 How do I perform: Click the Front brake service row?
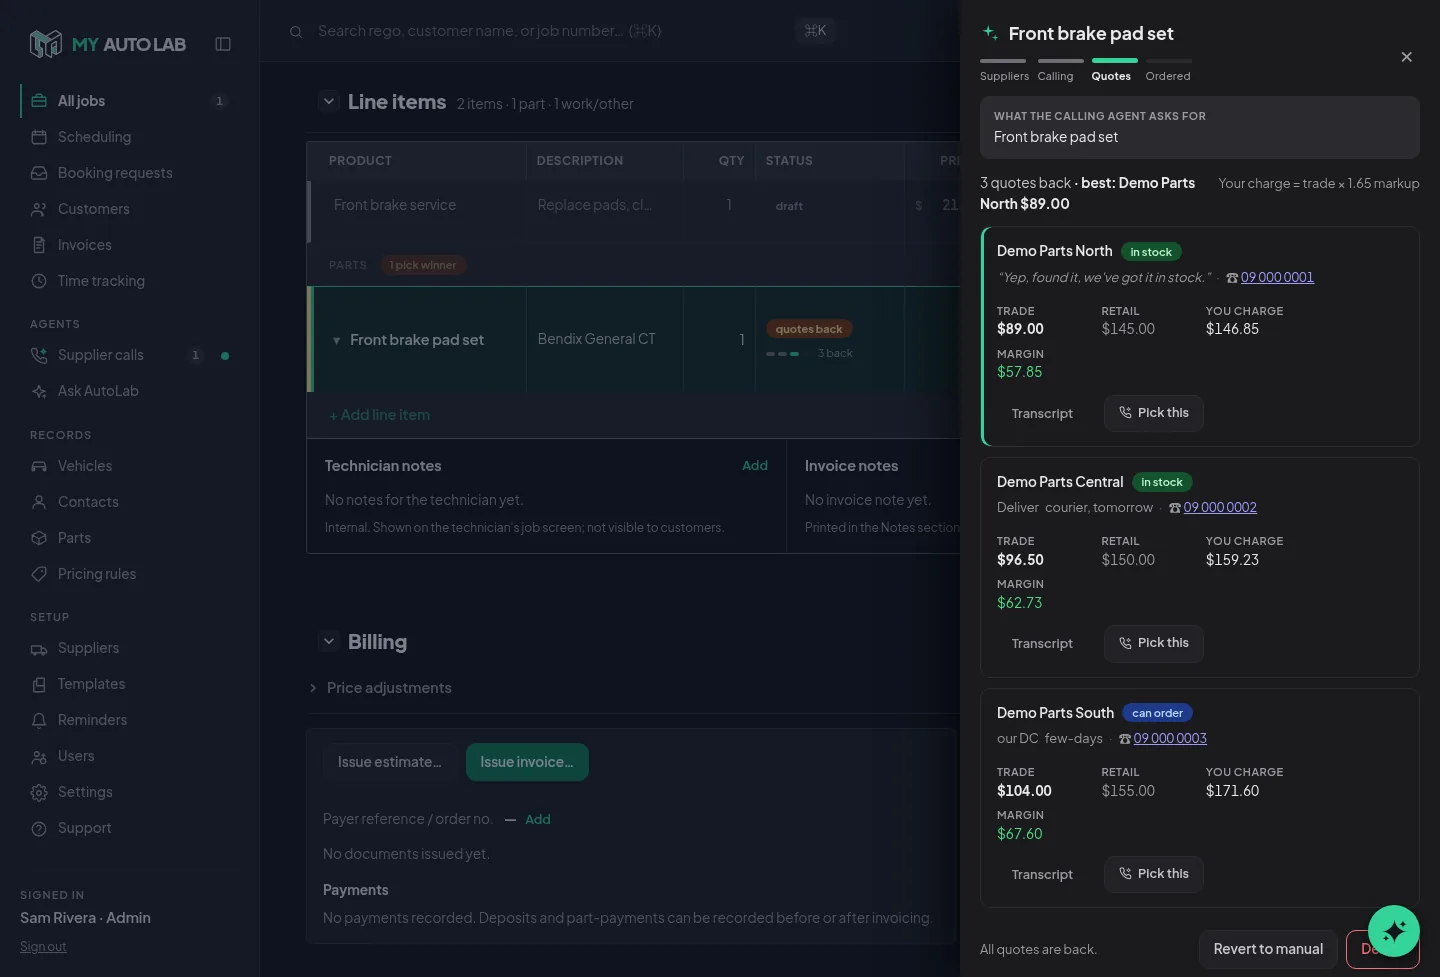(x=635, y=211)
